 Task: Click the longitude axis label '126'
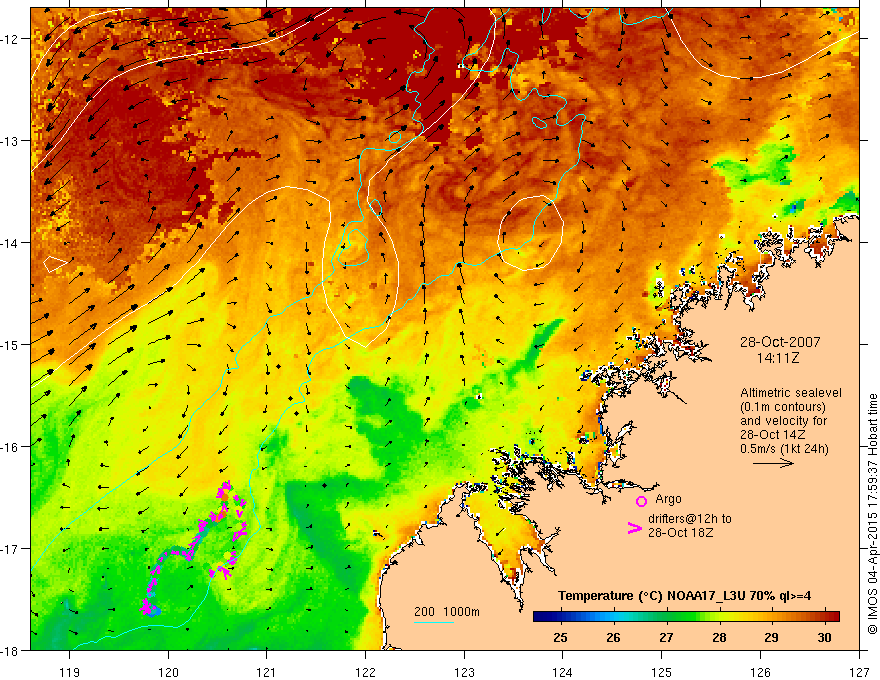coord(760,672)
